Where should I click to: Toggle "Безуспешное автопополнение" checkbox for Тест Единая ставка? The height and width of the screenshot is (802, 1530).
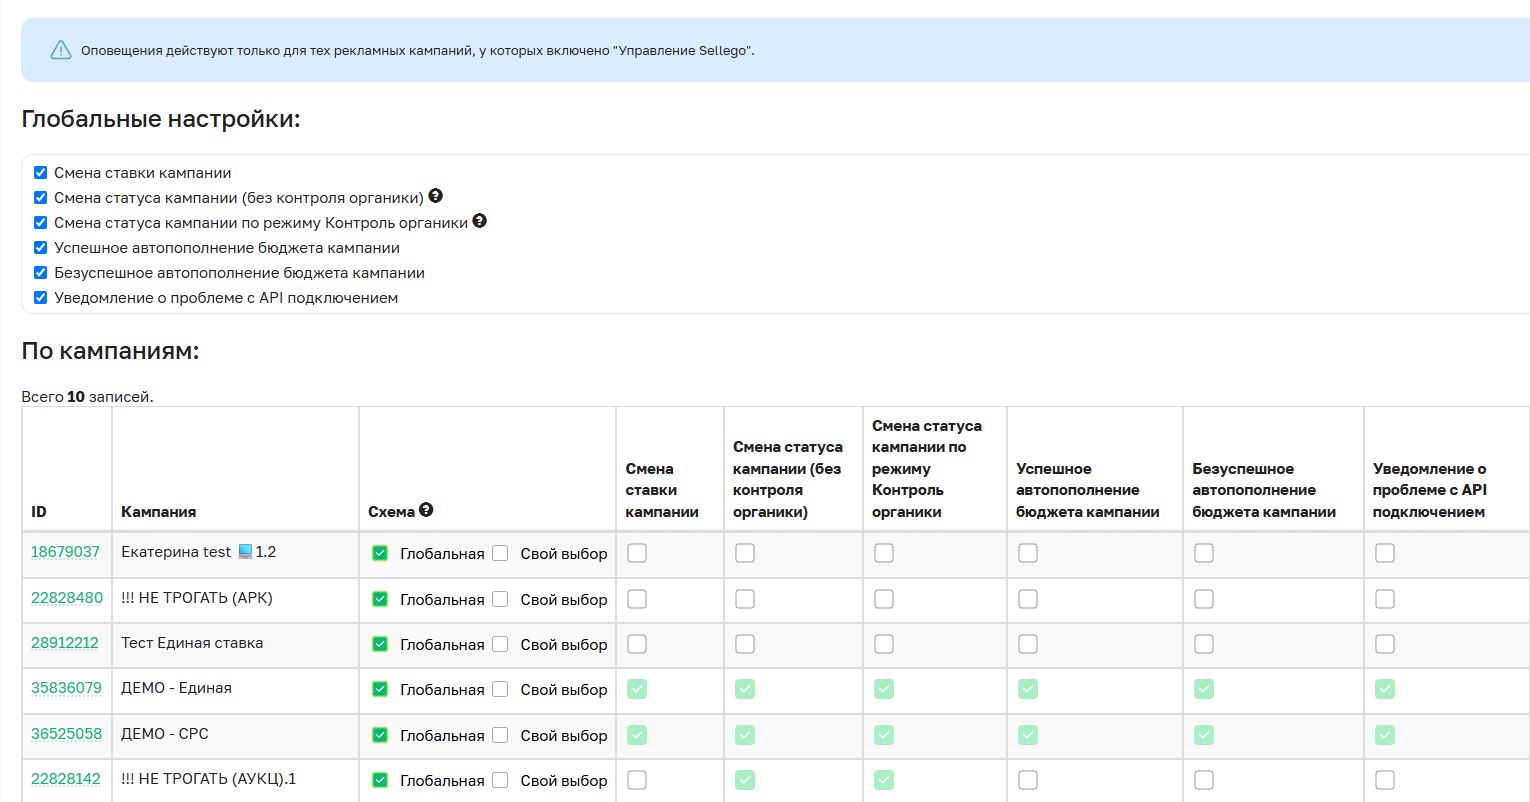click(x=1204, y=644)
